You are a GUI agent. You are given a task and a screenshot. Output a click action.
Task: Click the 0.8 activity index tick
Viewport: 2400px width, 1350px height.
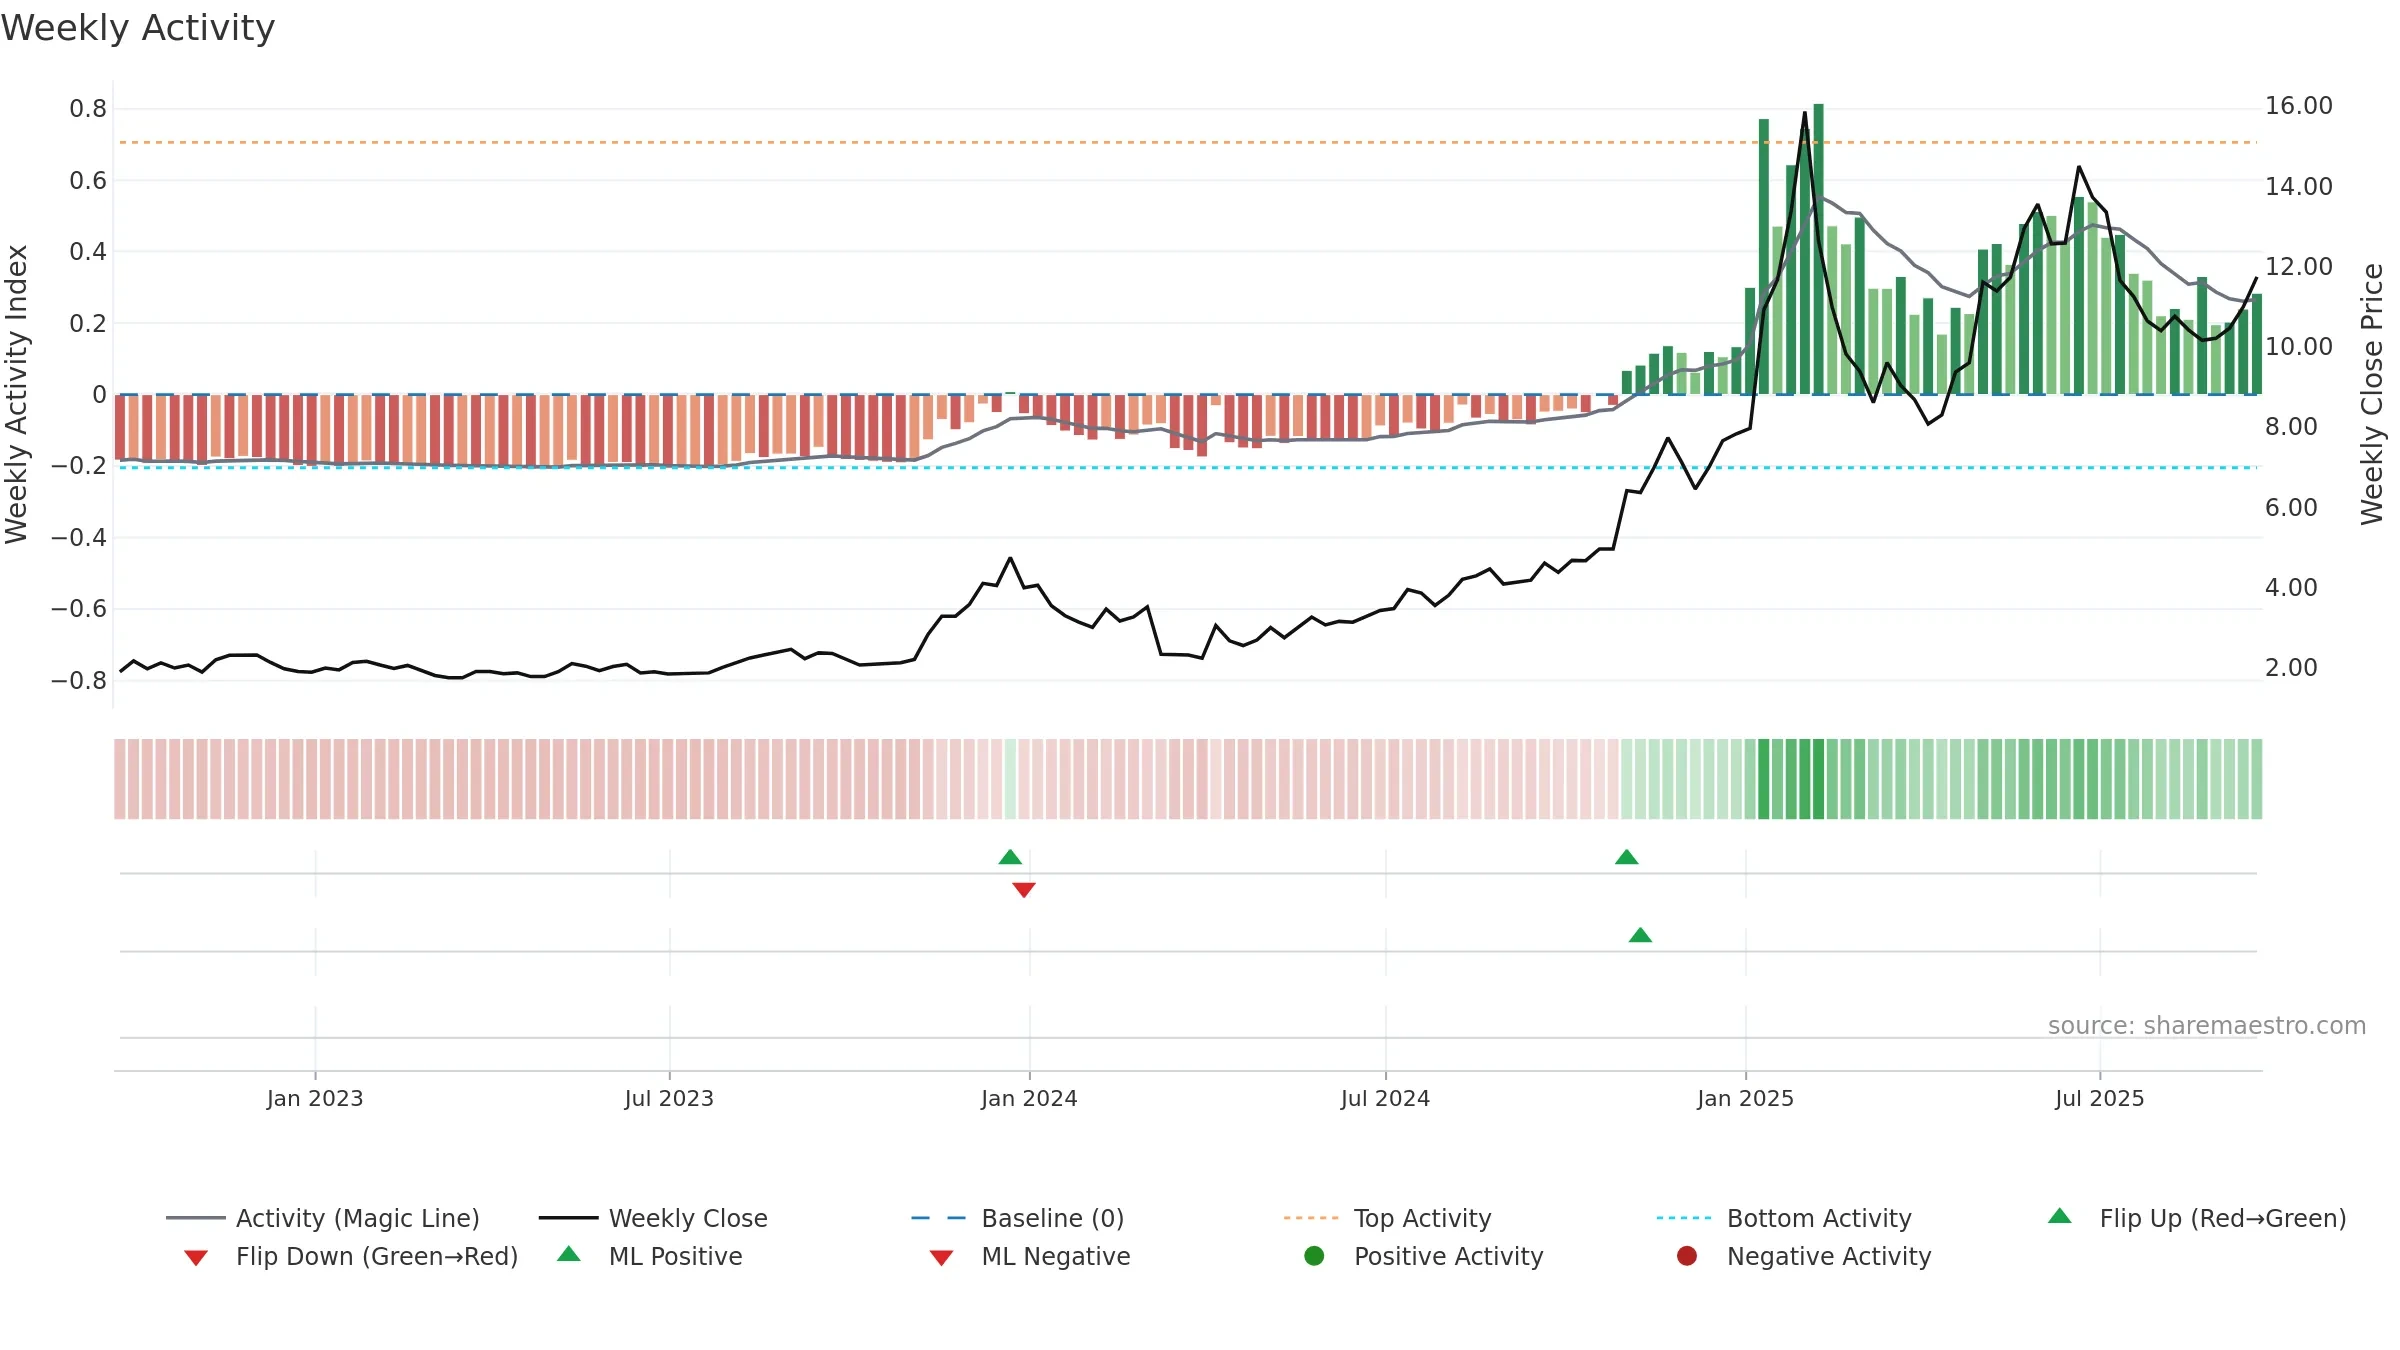tap(88, 109)
